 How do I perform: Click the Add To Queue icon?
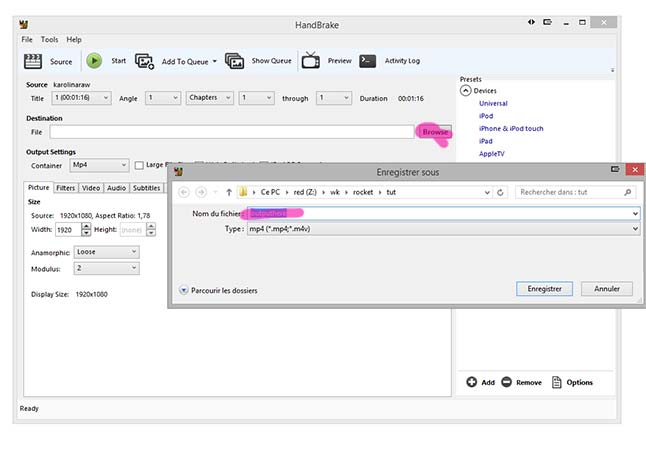pos(144,61)
